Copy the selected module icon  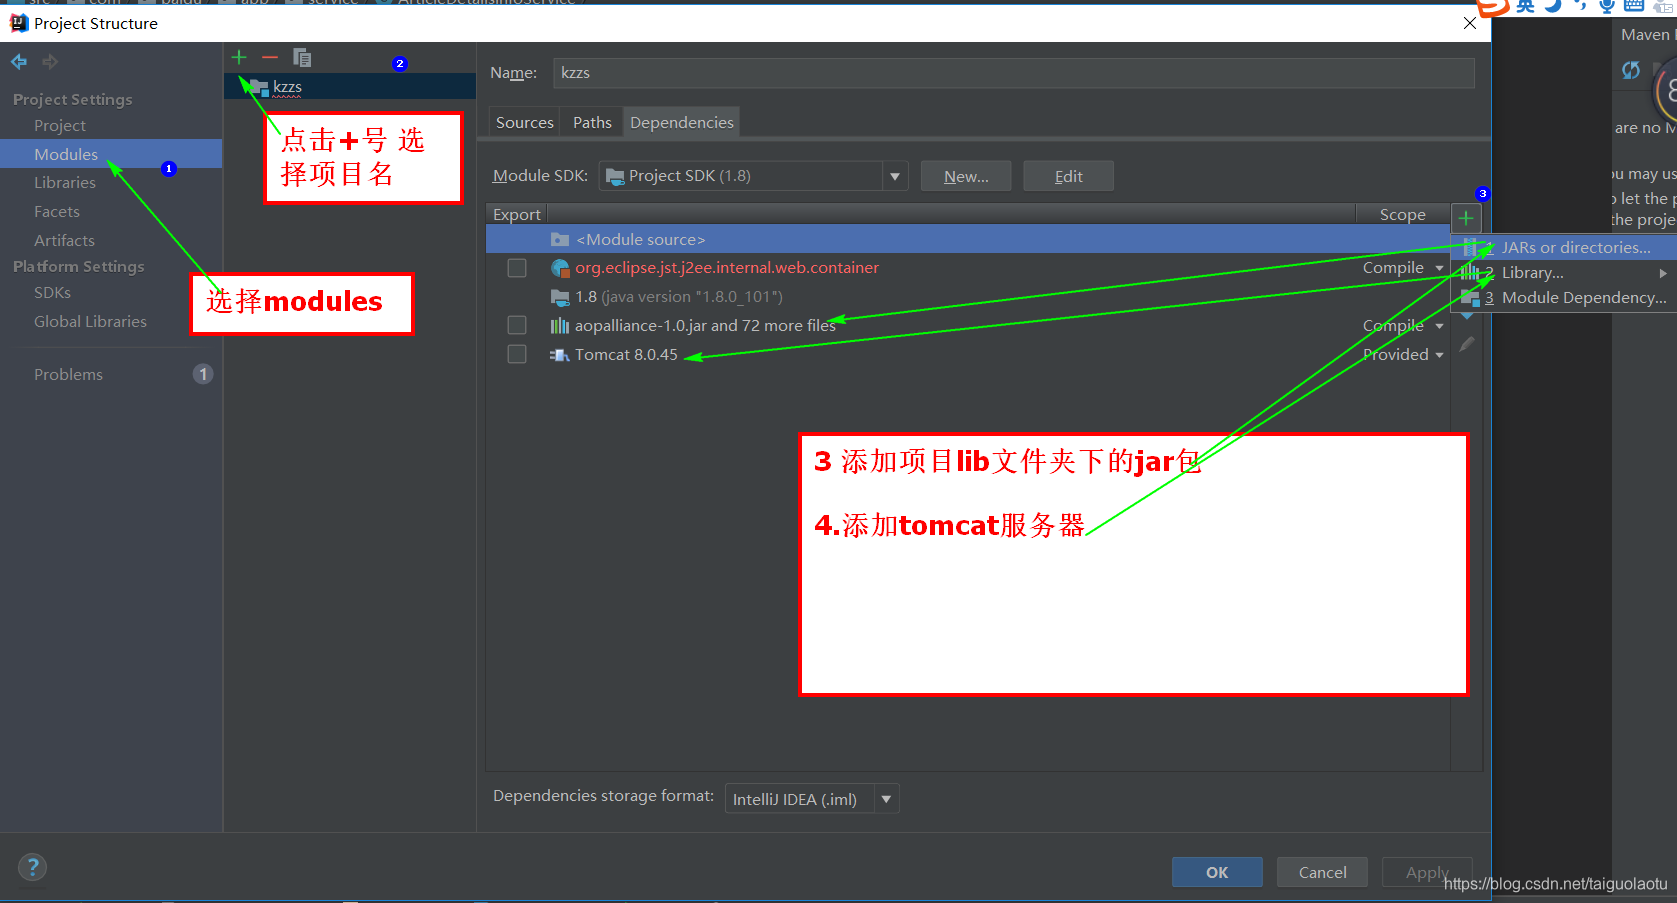pyautogui.click(x=302, y=57)
